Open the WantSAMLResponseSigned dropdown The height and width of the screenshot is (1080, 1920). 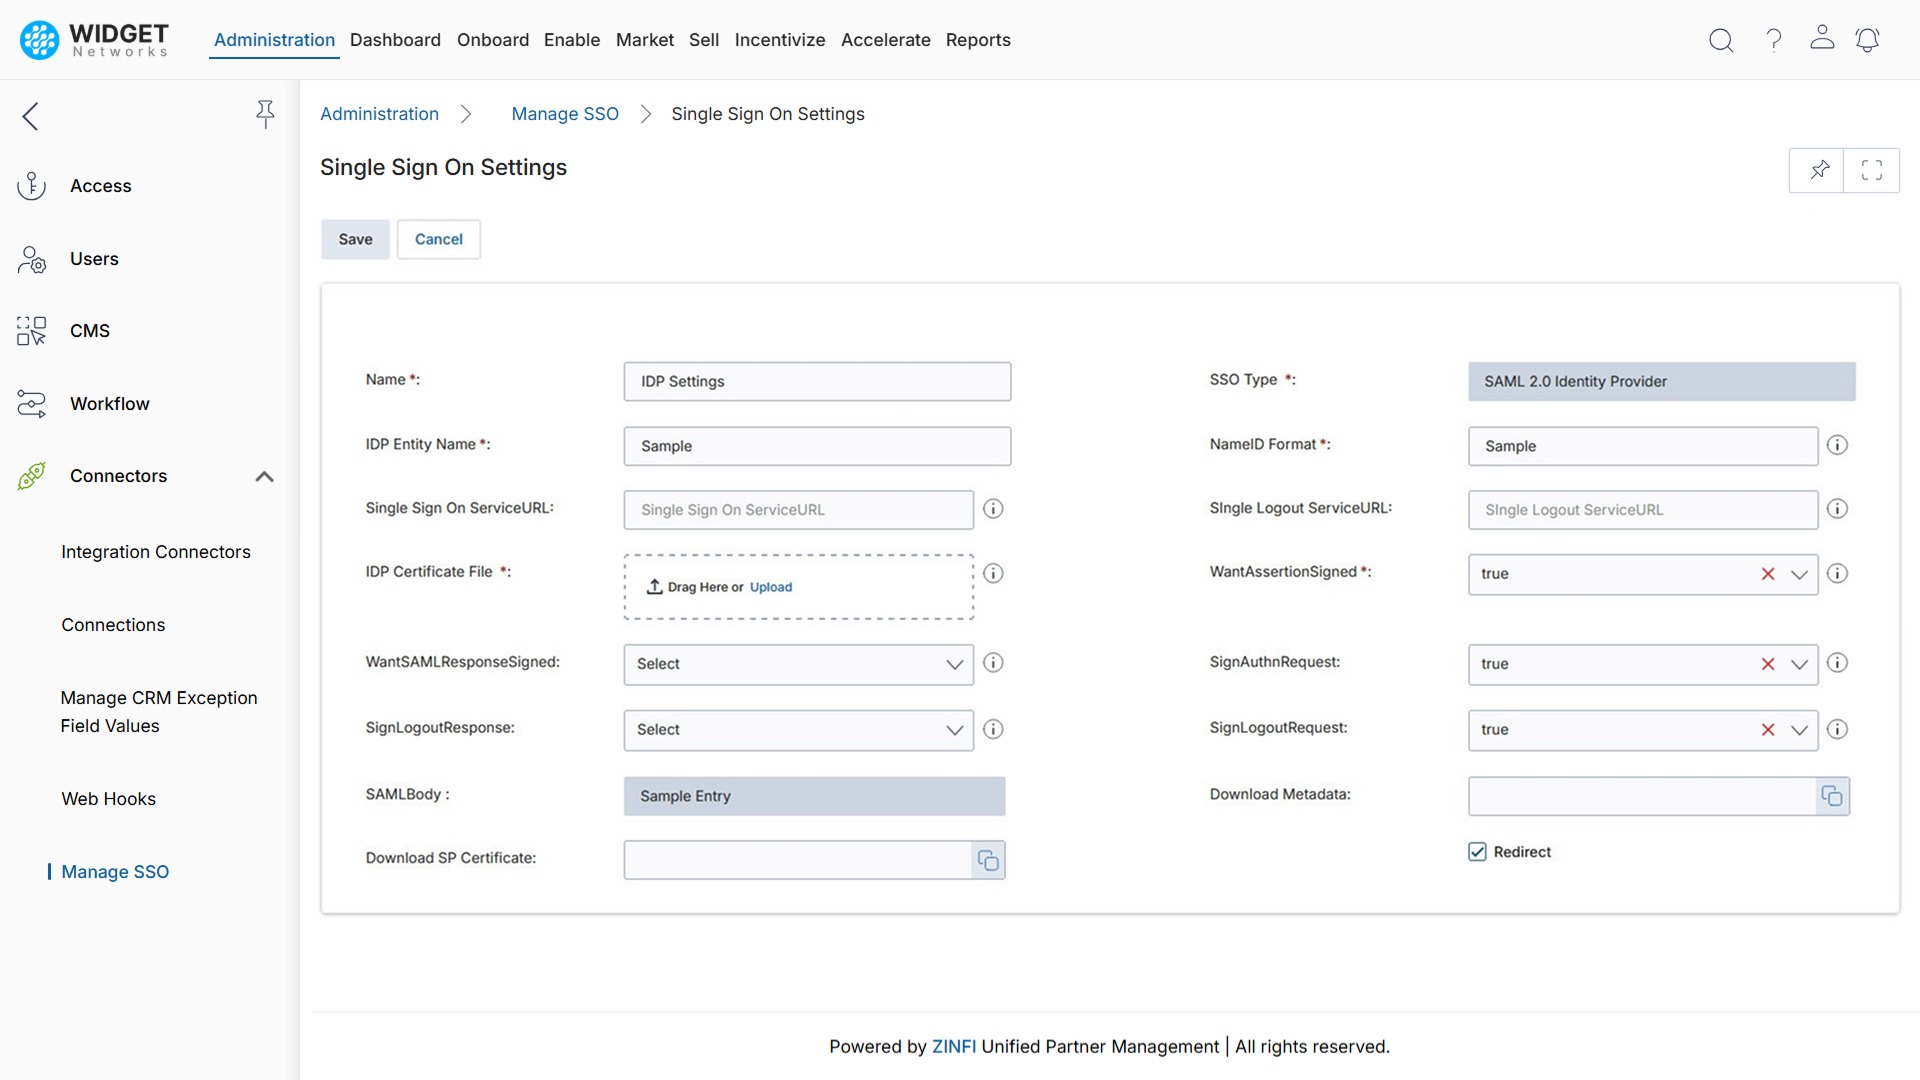(x=953, y=664)
